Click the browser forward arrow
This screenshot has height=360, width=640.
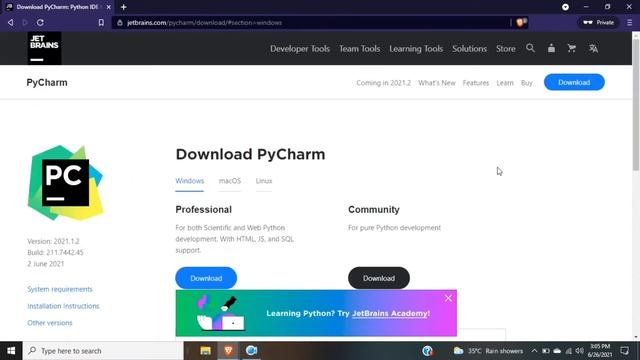[25, 22]
